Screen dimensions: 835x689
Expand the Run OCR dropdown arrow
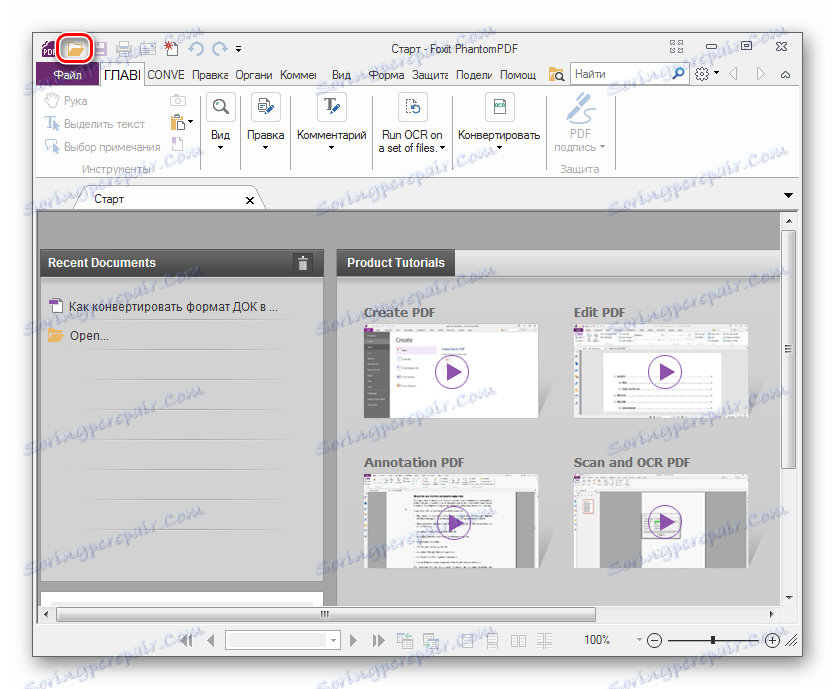(442, 148)
